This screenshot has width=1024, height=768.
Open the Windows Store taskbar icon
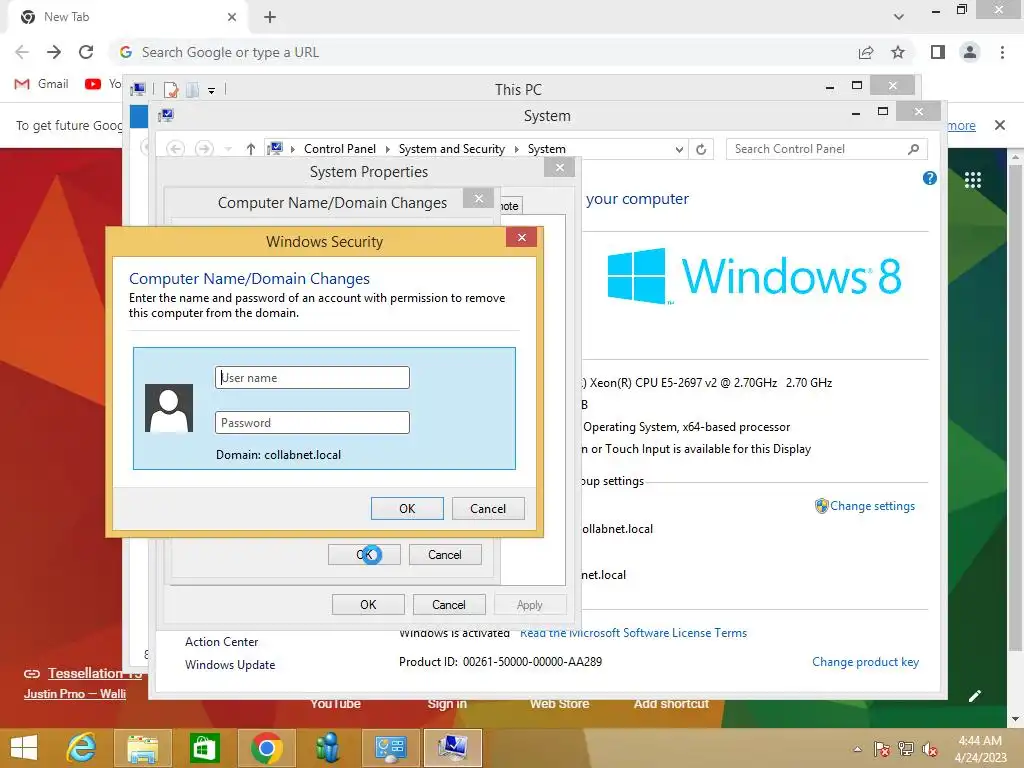pos(204,748)
